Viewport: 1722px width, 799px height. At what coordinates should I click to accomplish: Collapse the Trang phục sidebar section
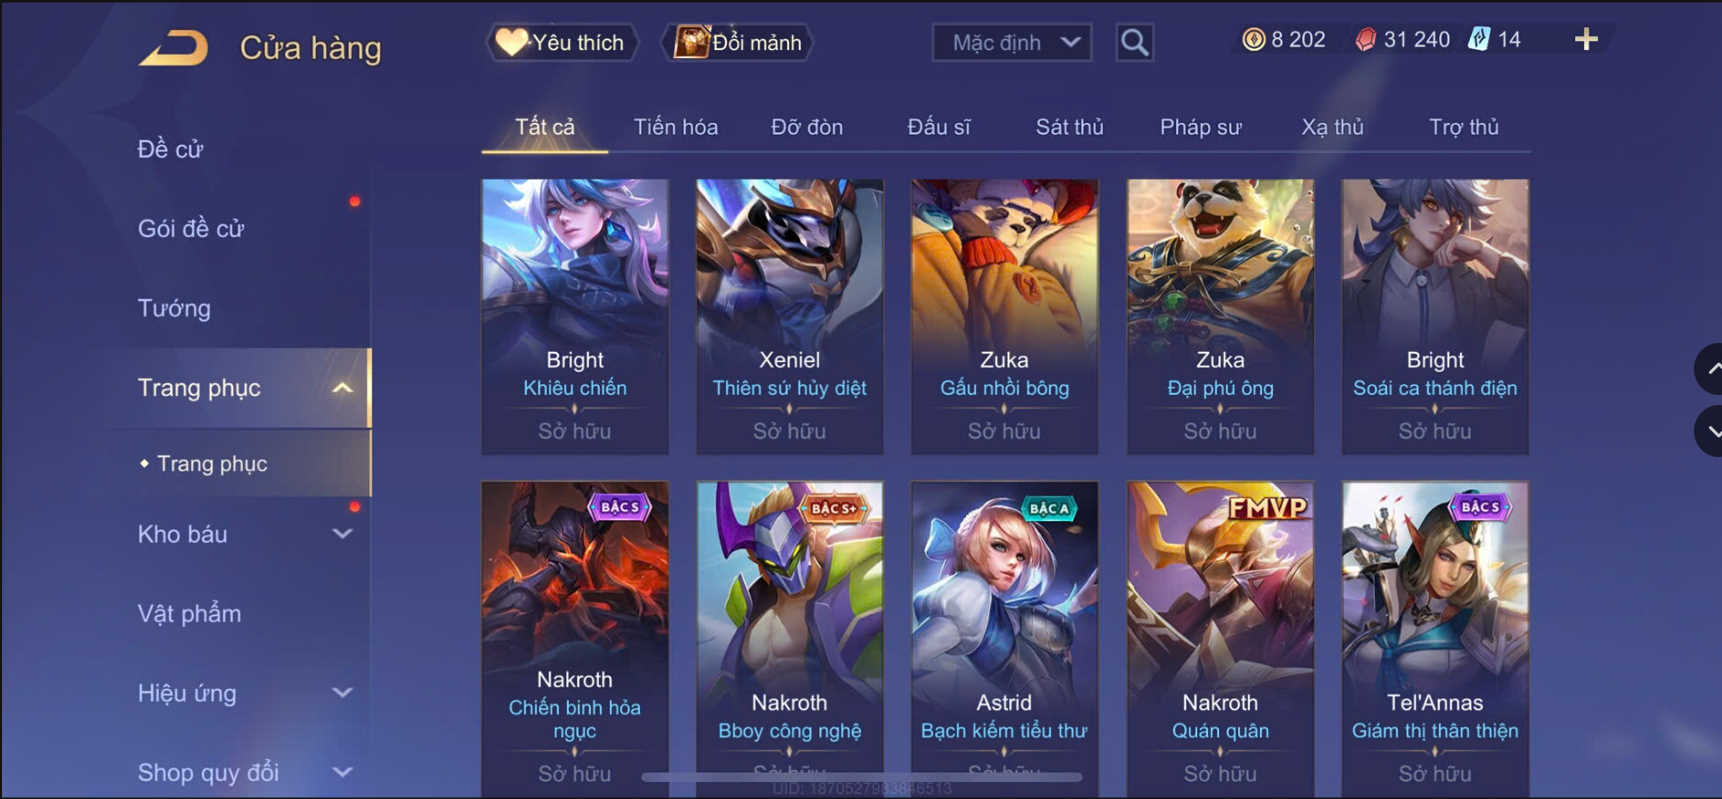342,388
